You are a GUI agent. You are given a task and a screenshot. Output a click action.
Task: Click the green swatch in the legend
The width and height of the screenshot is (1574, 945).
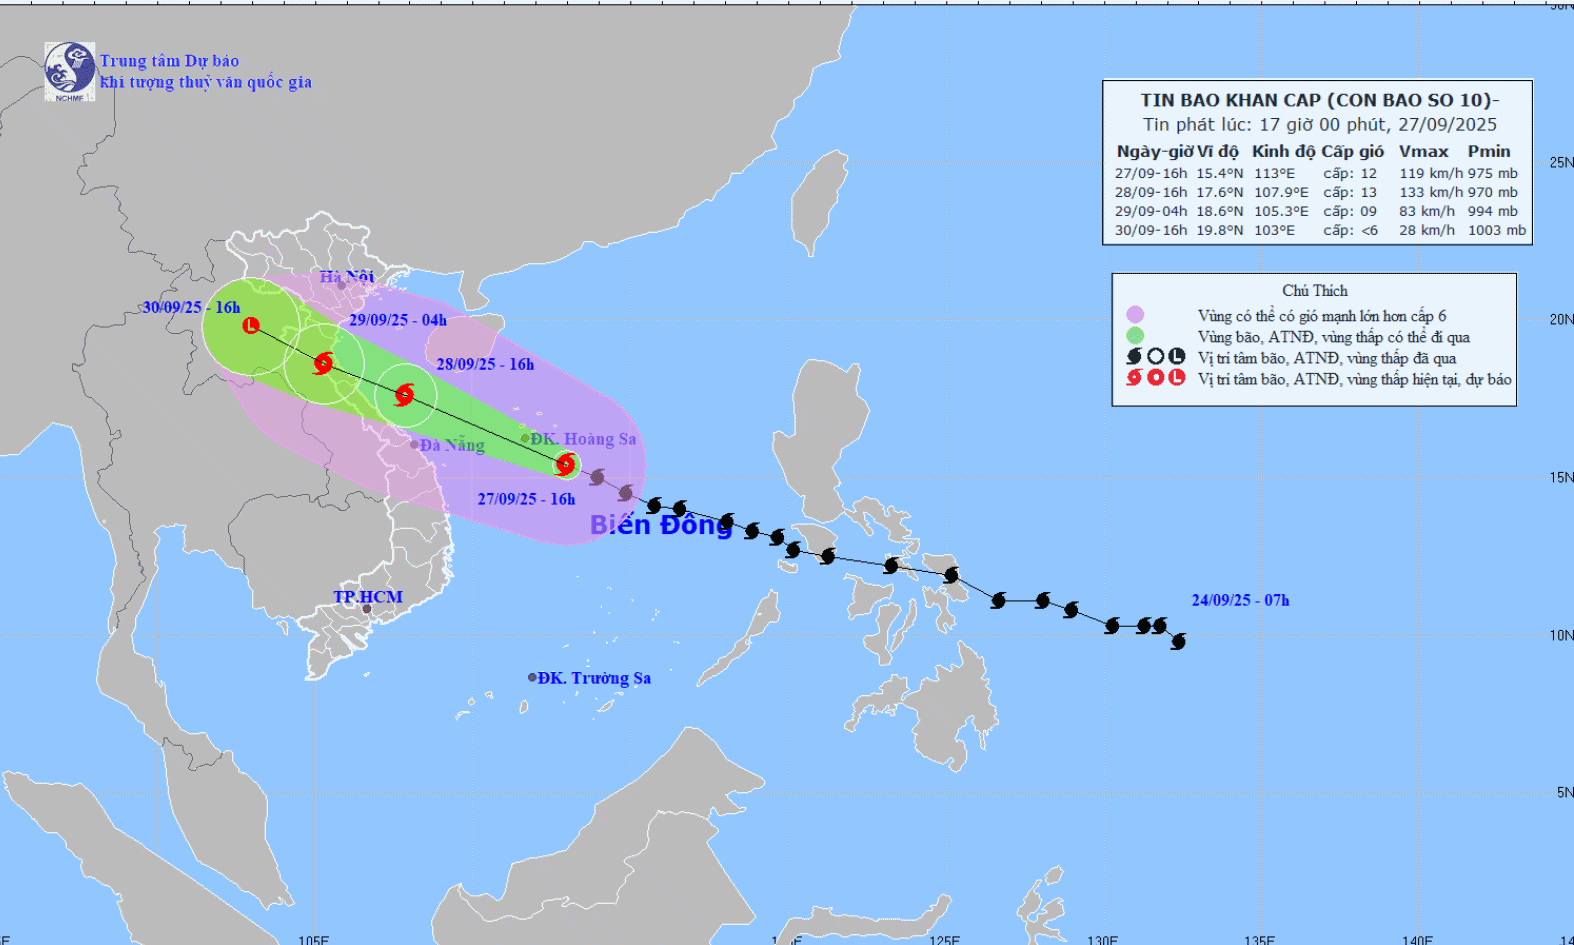coord(1135,336)
